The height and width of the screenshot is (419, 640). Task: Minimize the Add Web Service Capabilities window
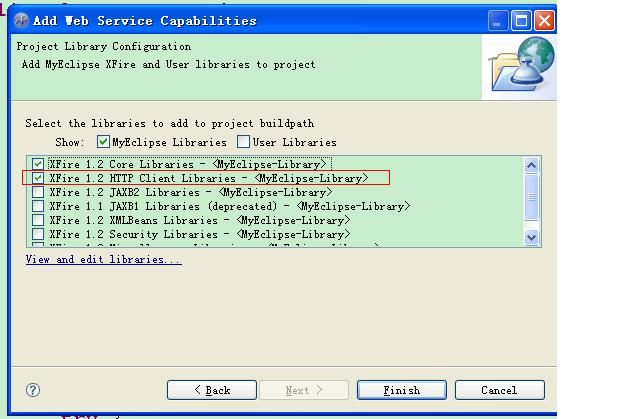coord(498,20)
